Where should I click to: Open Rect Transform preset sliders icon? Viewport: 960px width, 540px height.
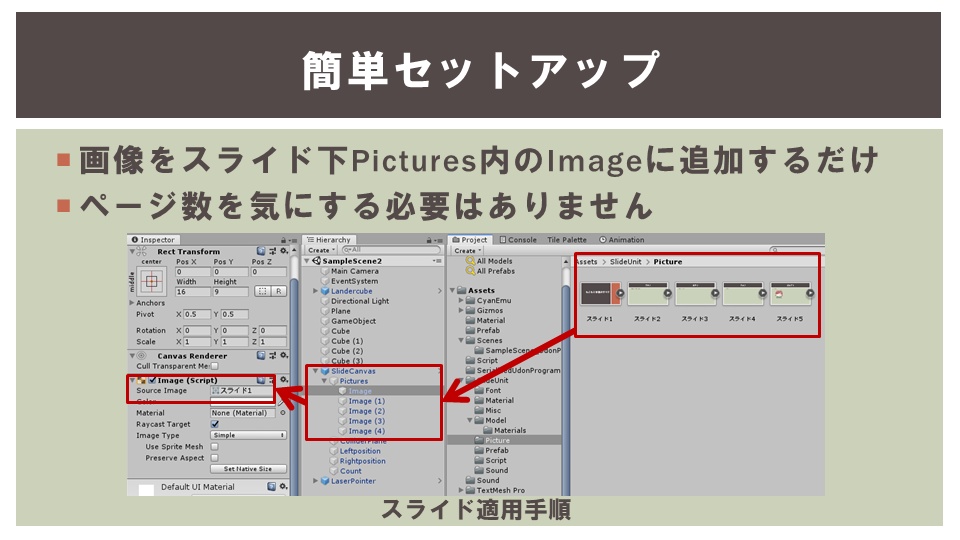tap(272, 251)
